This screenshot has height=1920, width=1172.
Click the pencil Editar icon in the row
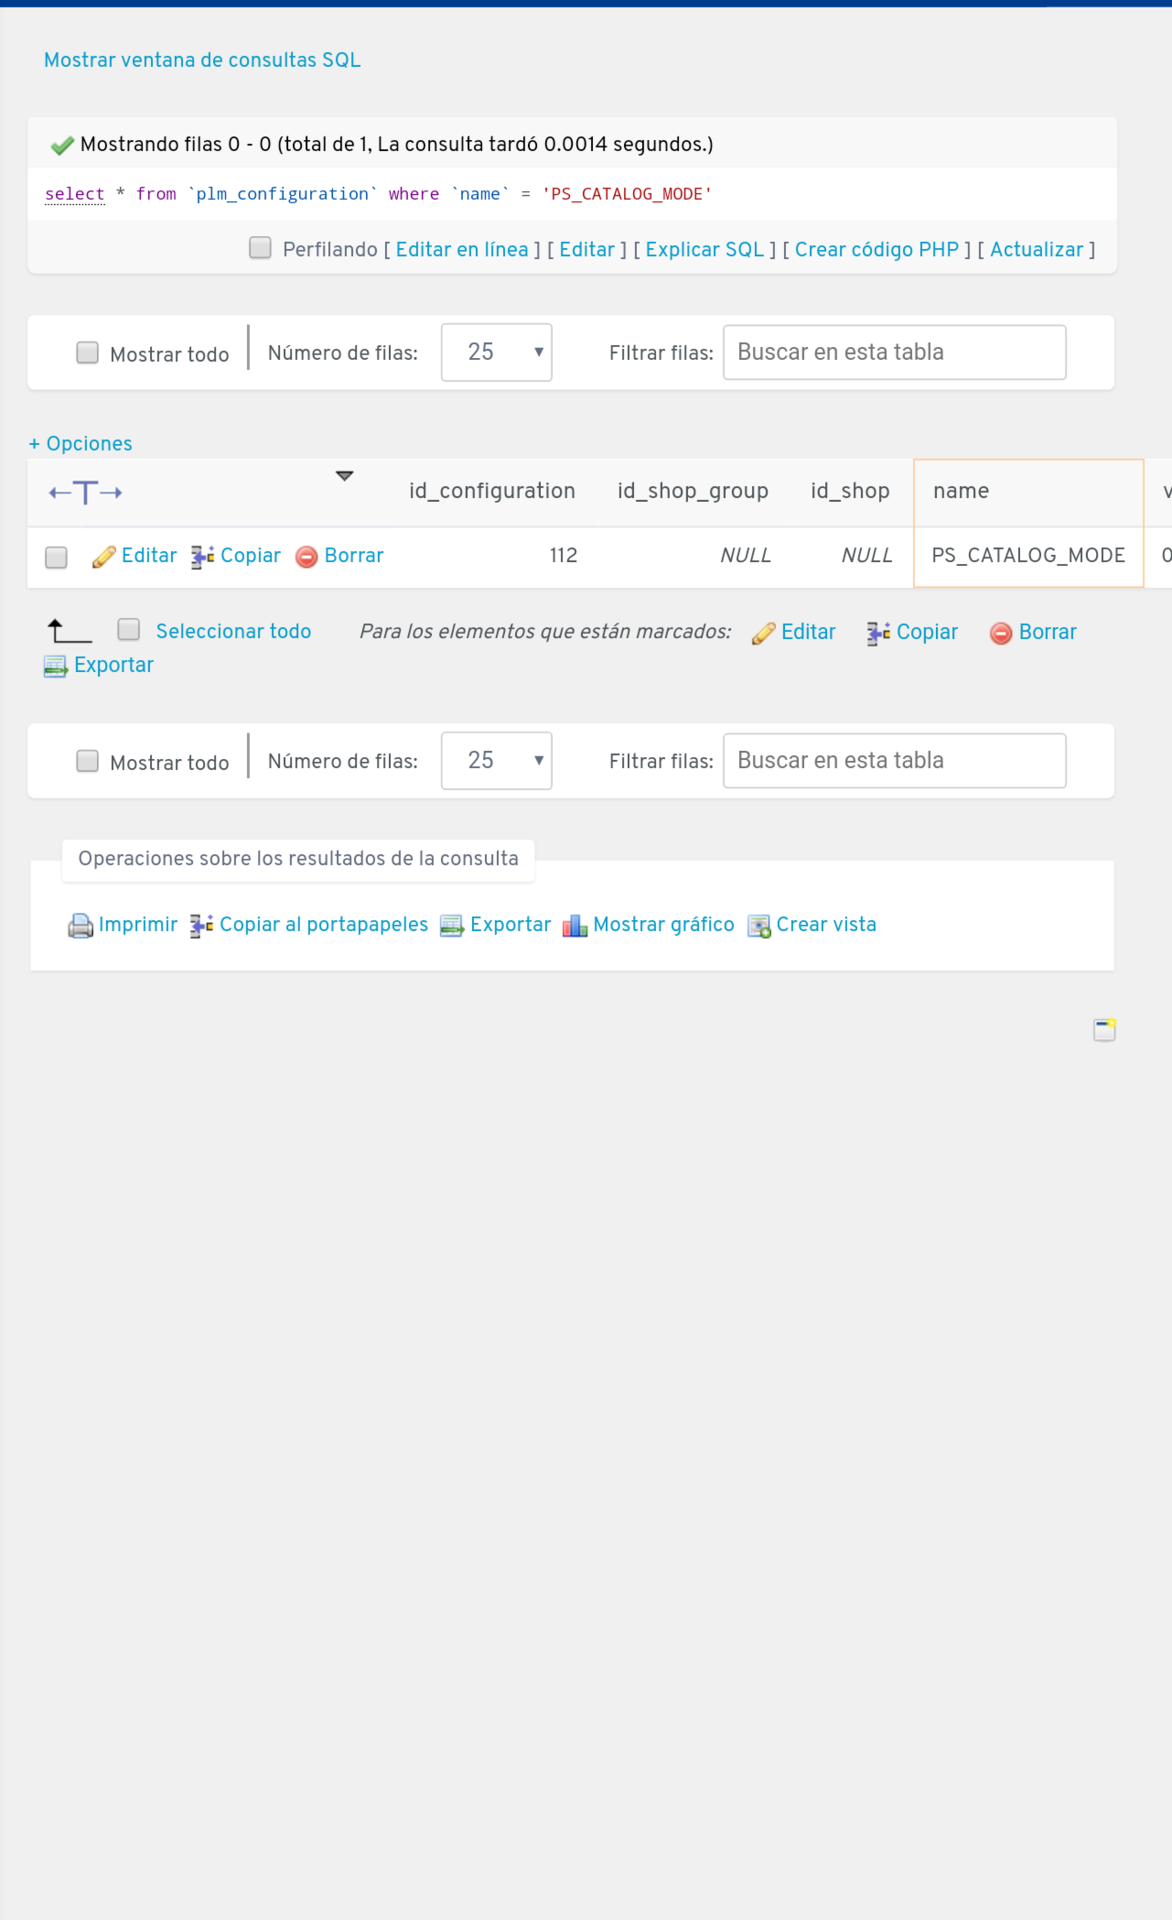(x=104, y=557)
